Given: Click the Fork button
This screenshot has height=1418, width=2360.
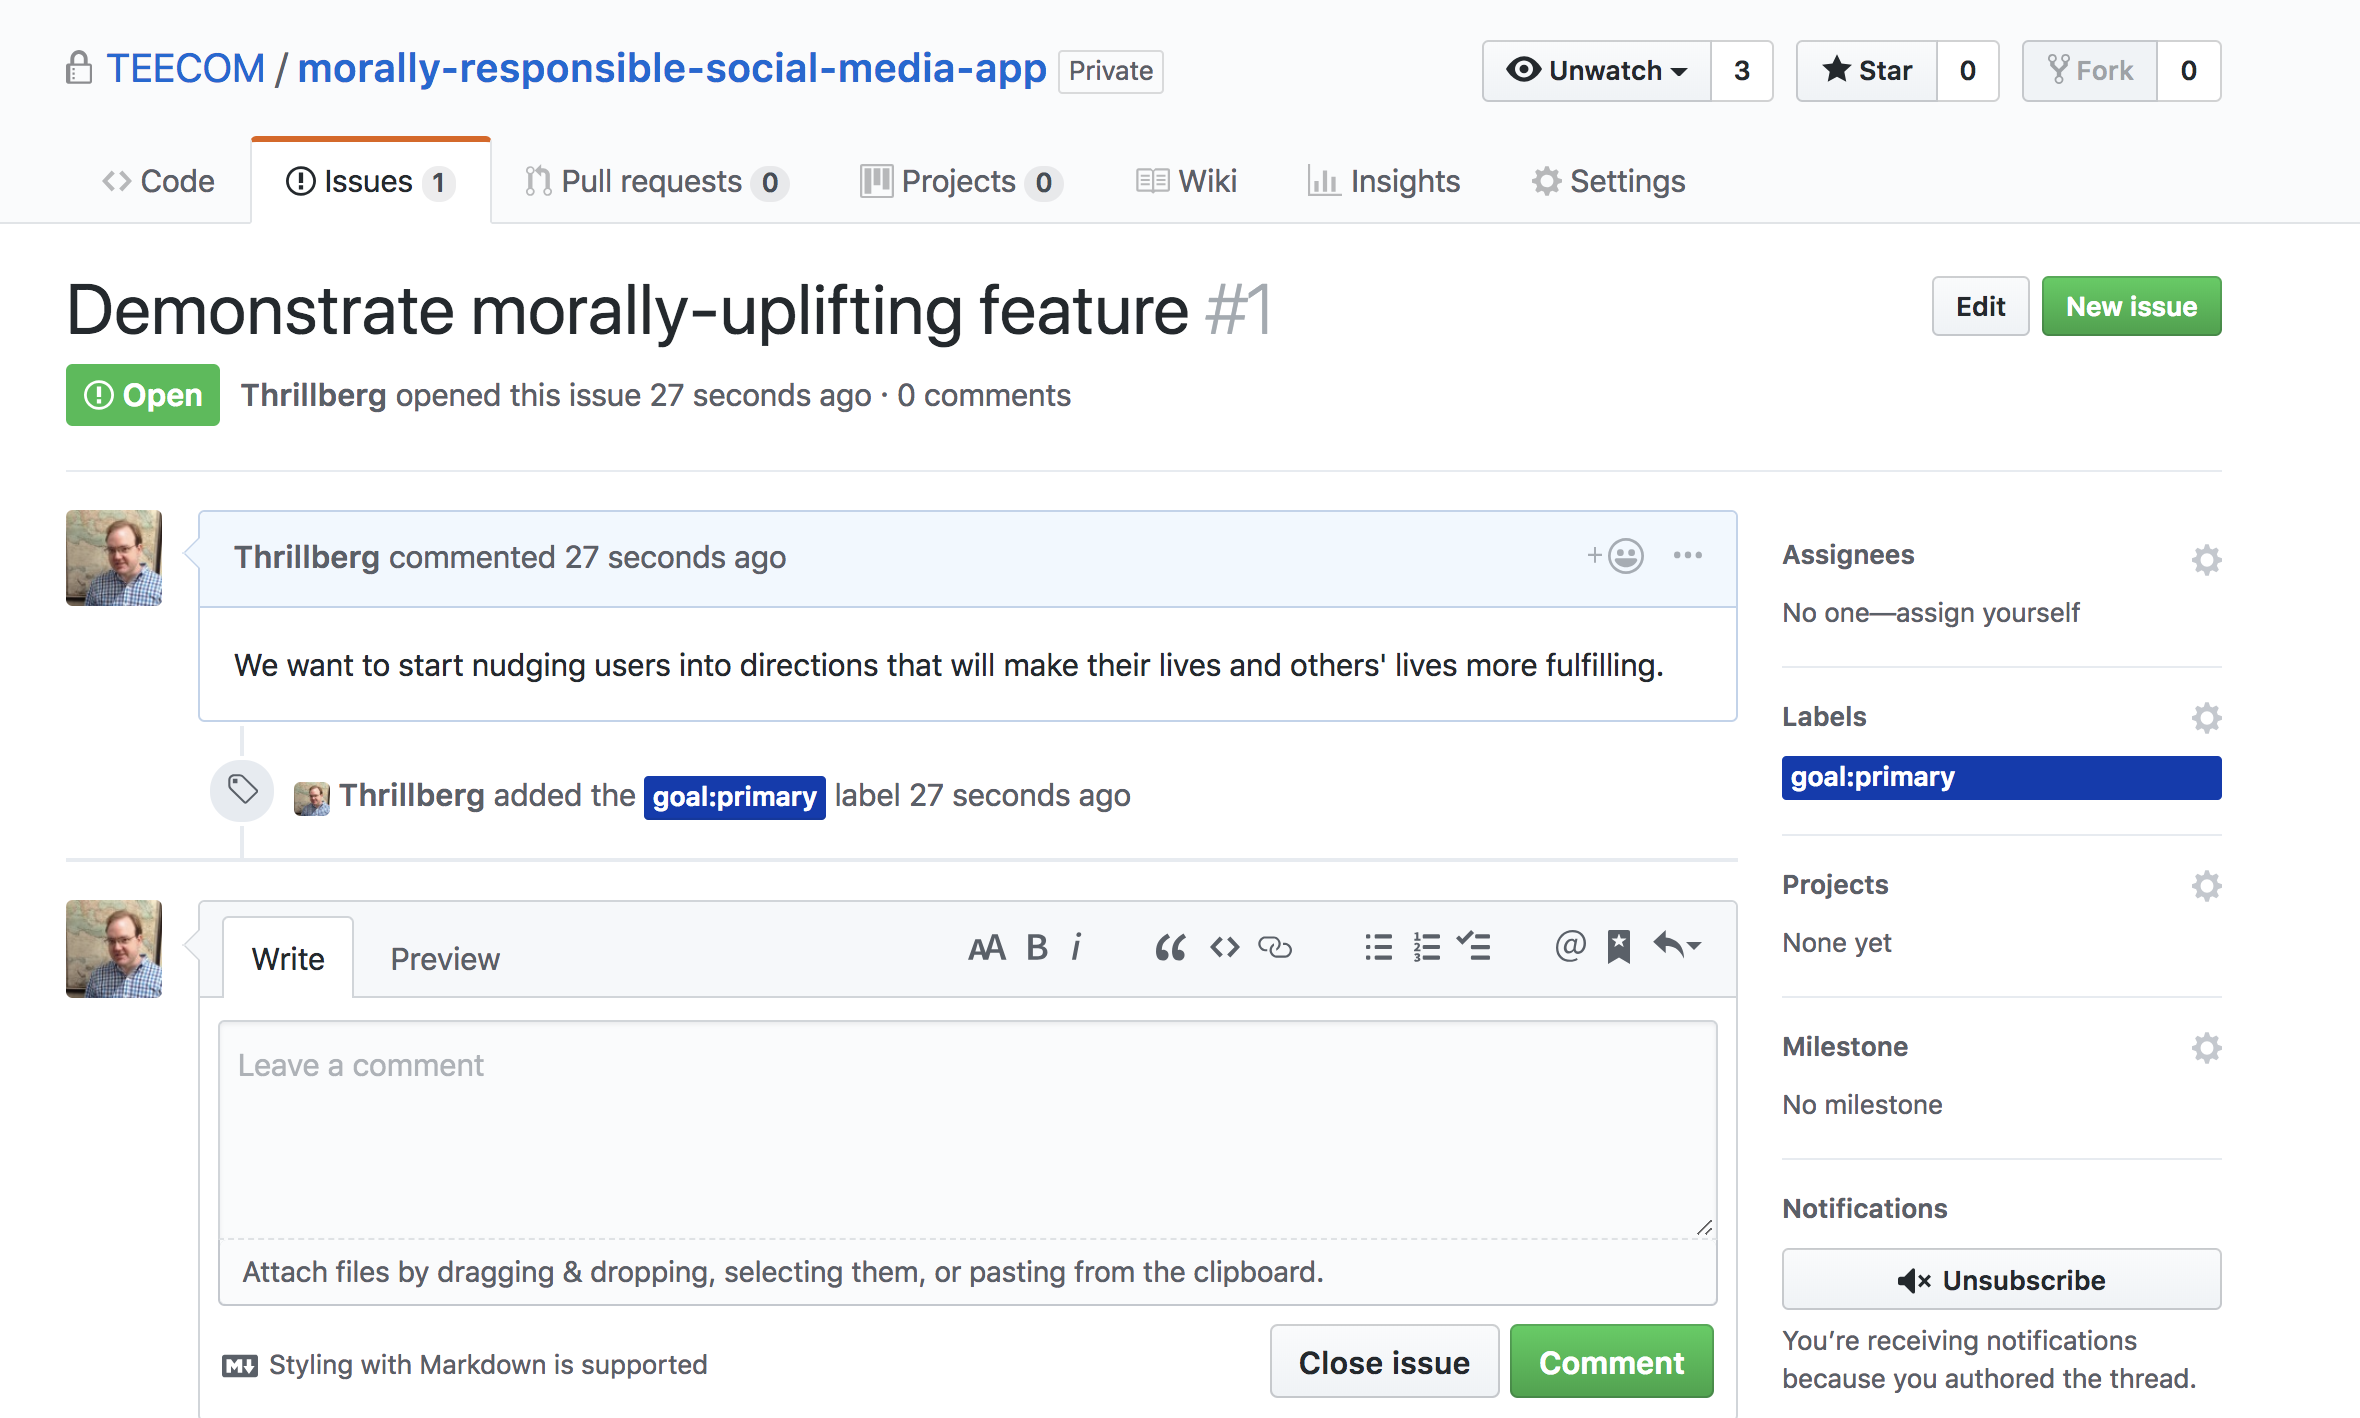Looking at the screenshot, I should point(2090,71).
